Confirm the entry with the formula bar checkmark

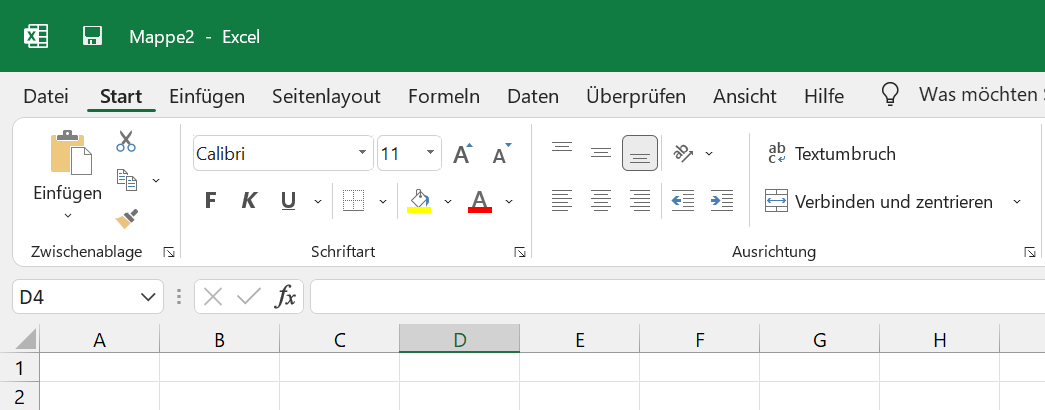pos(249,297)
